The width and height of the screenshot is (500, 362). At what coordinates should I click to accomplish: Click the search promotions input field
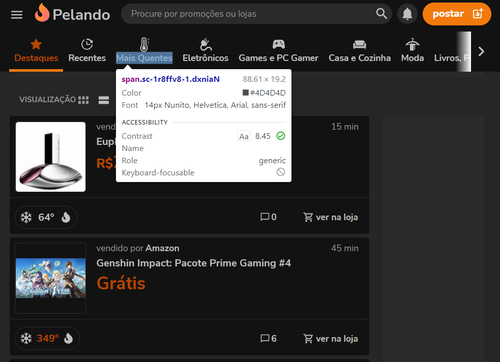tap(252, 14)
